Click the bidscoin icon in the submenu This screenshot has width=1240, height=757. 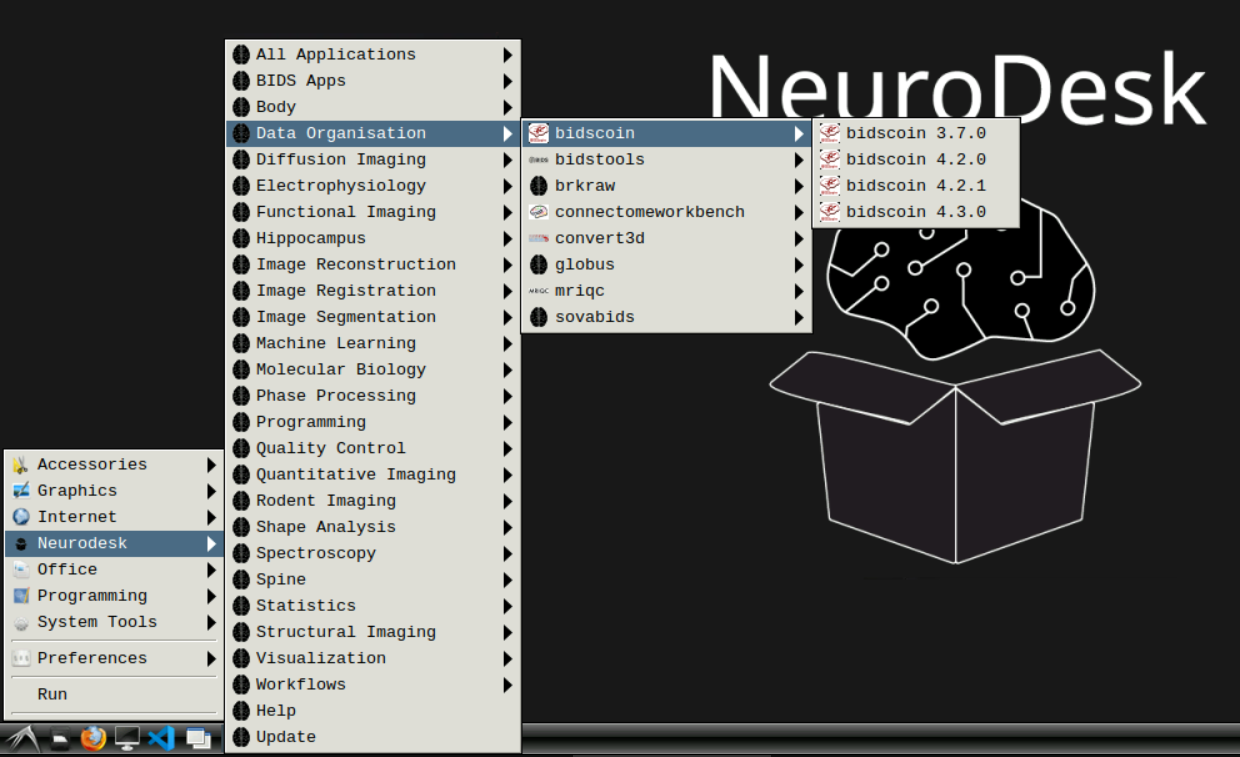(539, 133)
